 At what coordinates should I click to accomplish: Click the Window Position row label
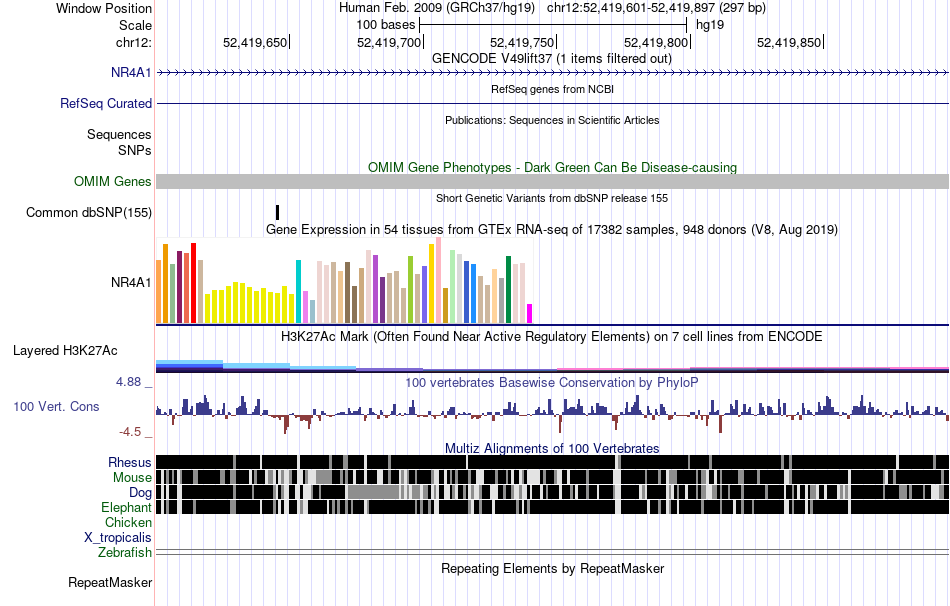104,8
